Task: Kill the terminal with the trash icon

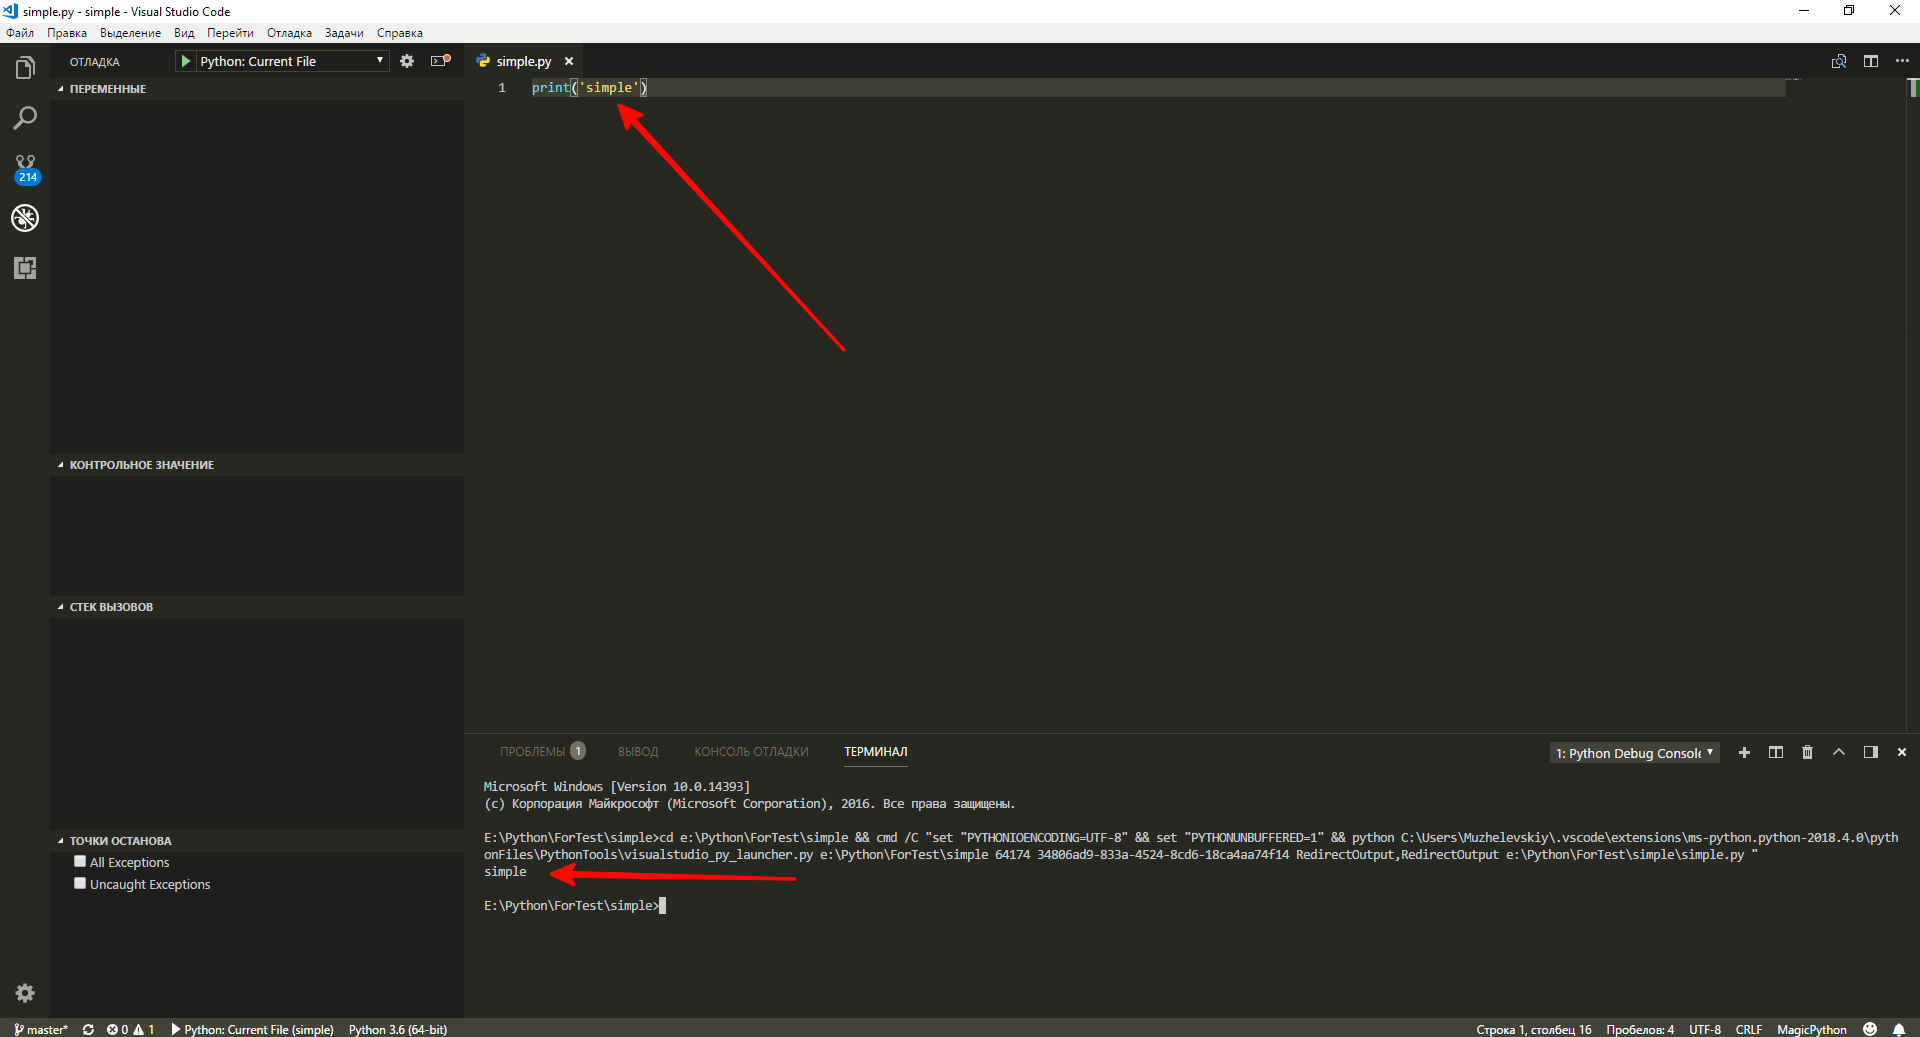Action: (1807, 752)
